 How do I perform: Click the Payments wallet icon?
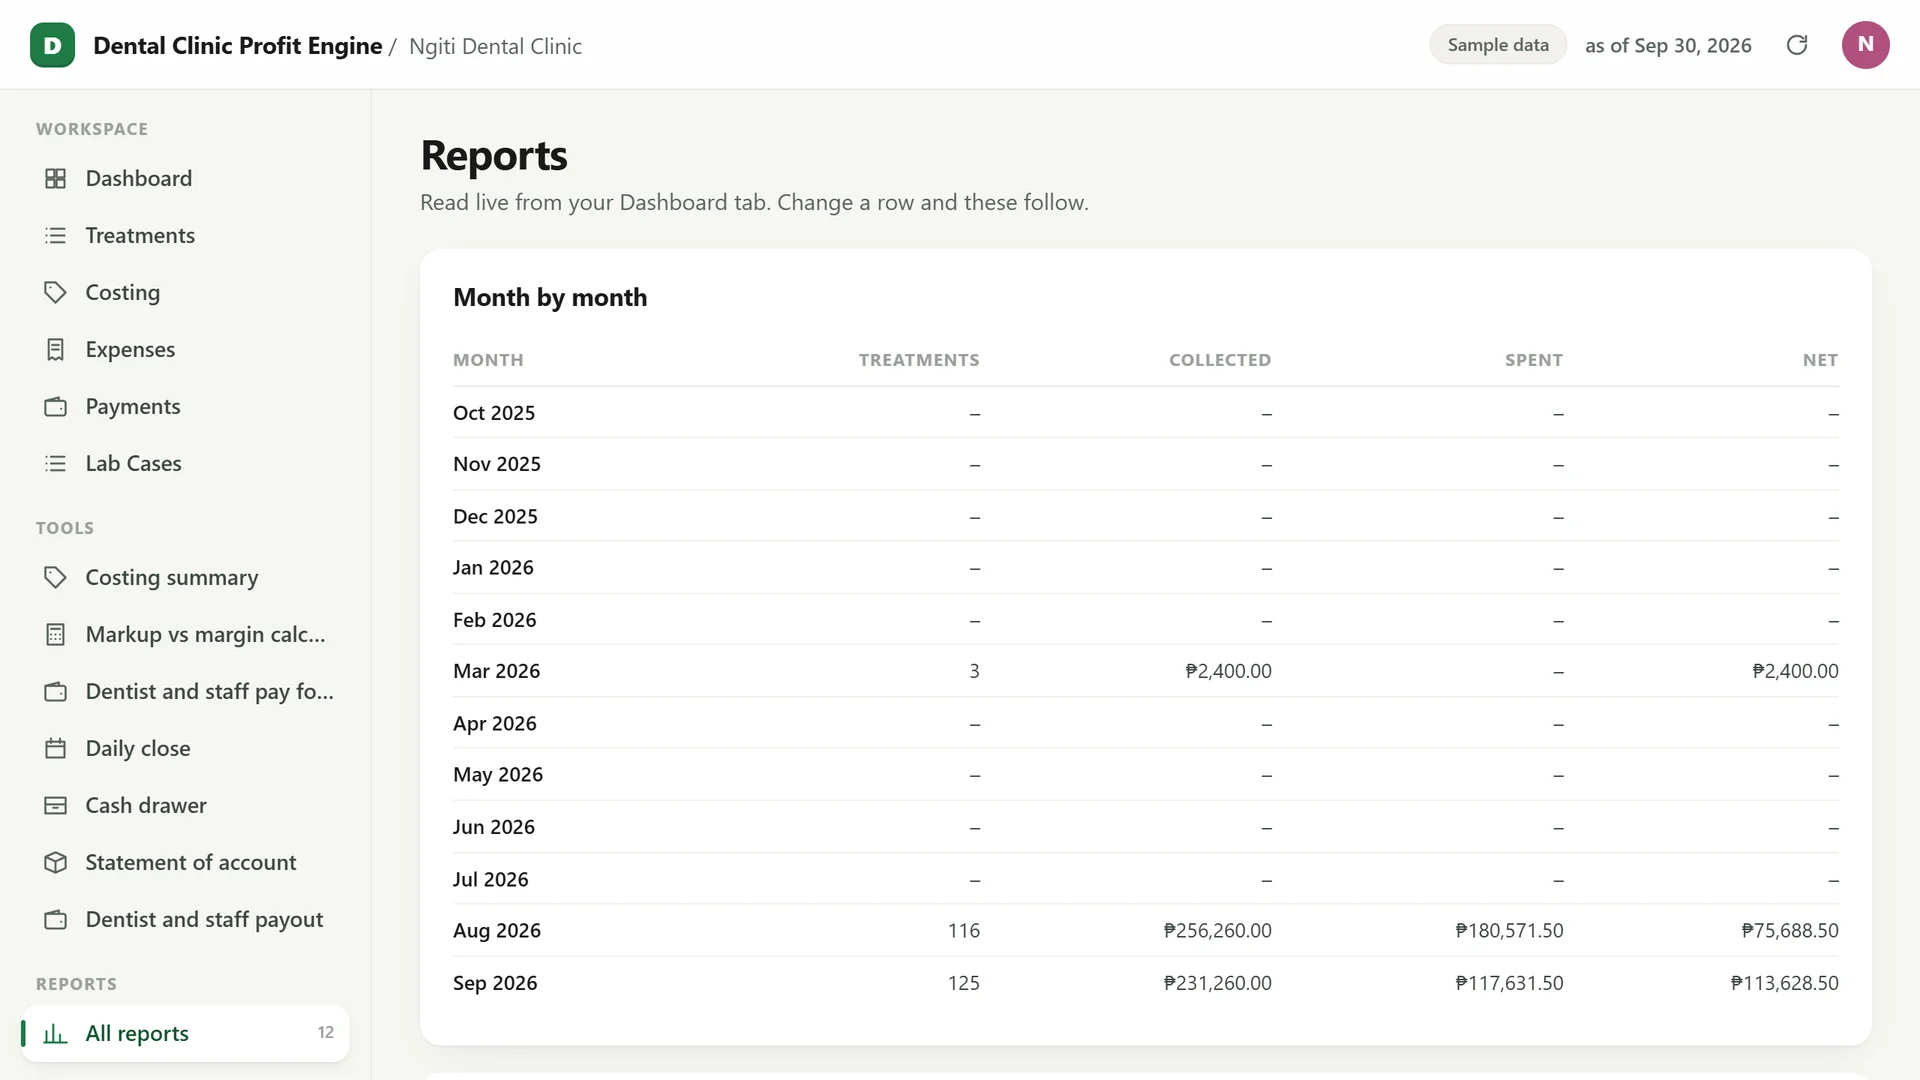point(56,406)
